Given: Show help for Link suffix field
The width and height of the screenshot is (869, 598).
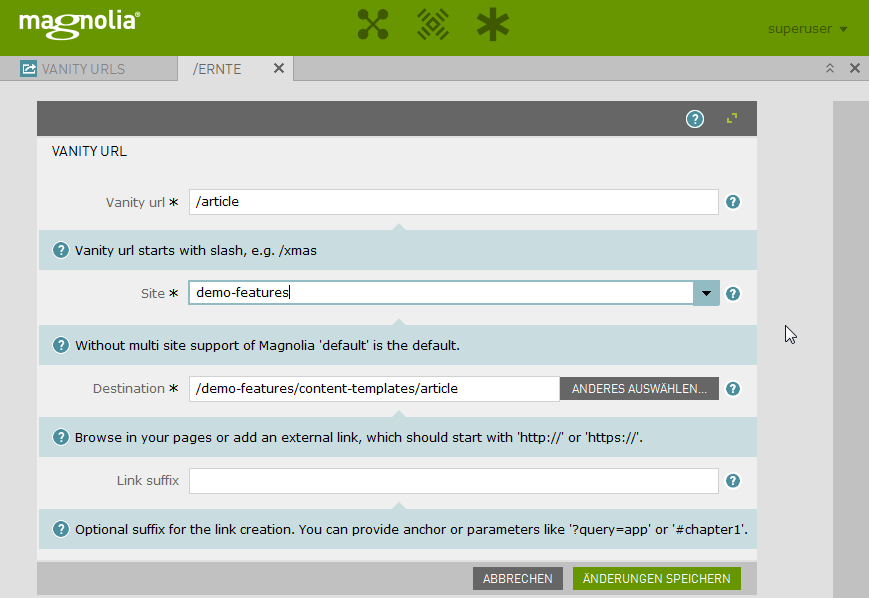Looking at the screenshot, I should pos(733,481).
